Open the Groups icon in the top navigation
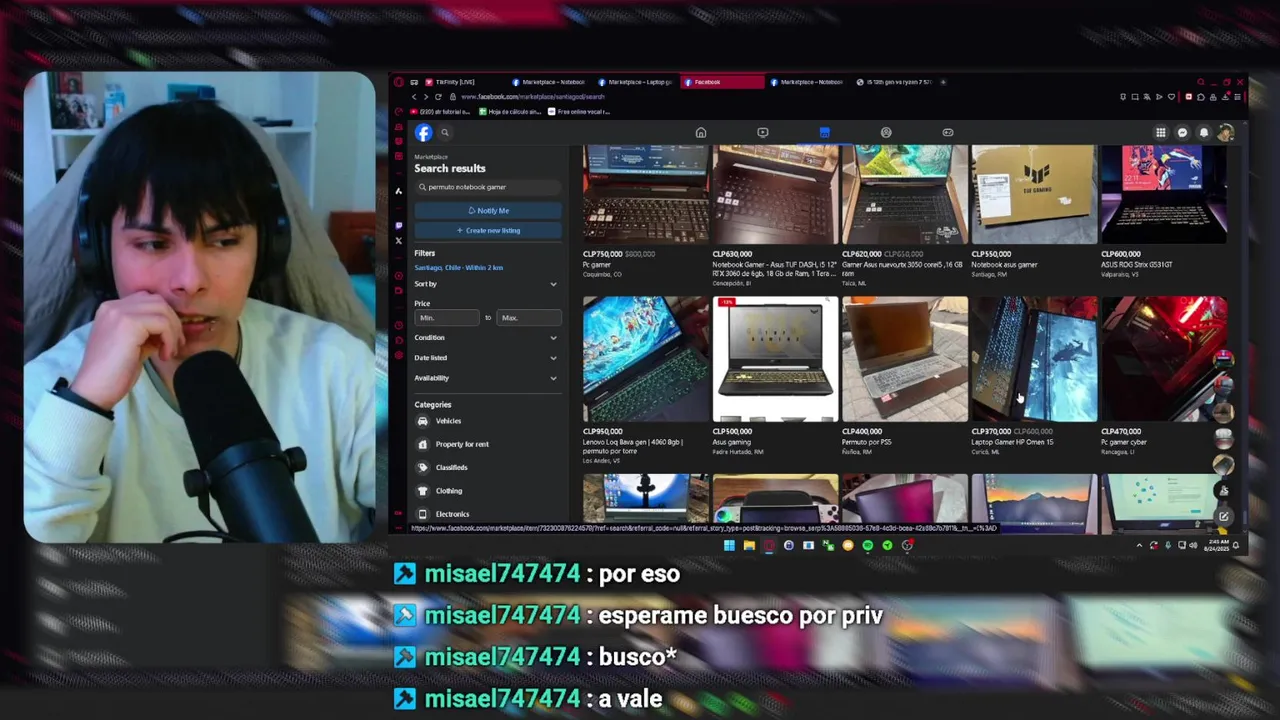Screen dimensions: 1280x720 click(886, 132)
